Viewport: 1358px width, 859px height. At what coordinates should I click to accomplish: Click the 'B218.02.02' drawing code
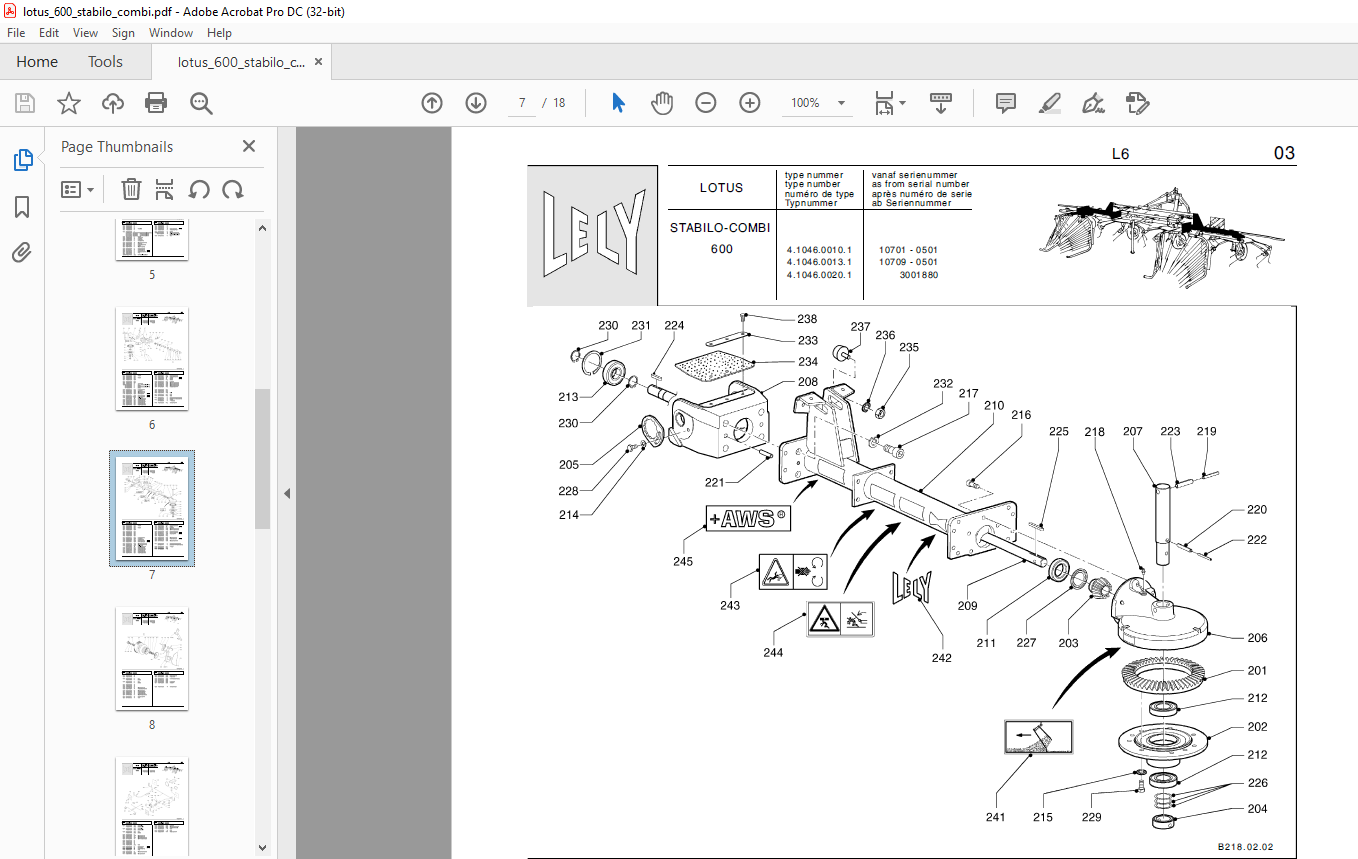tap(1245, 846)
